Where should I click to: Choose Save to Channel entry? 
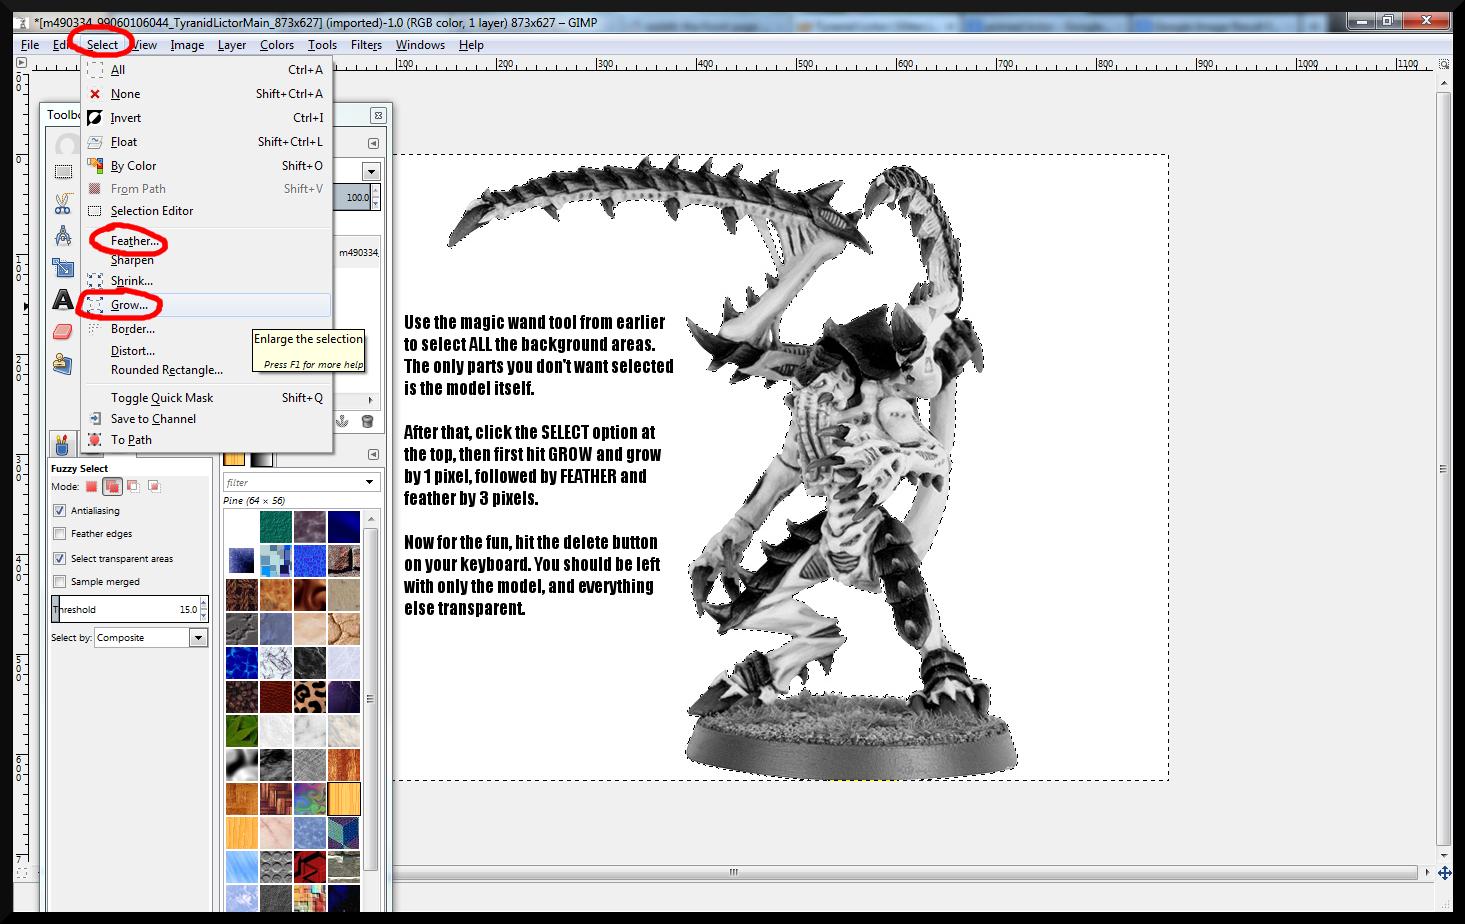206,419
